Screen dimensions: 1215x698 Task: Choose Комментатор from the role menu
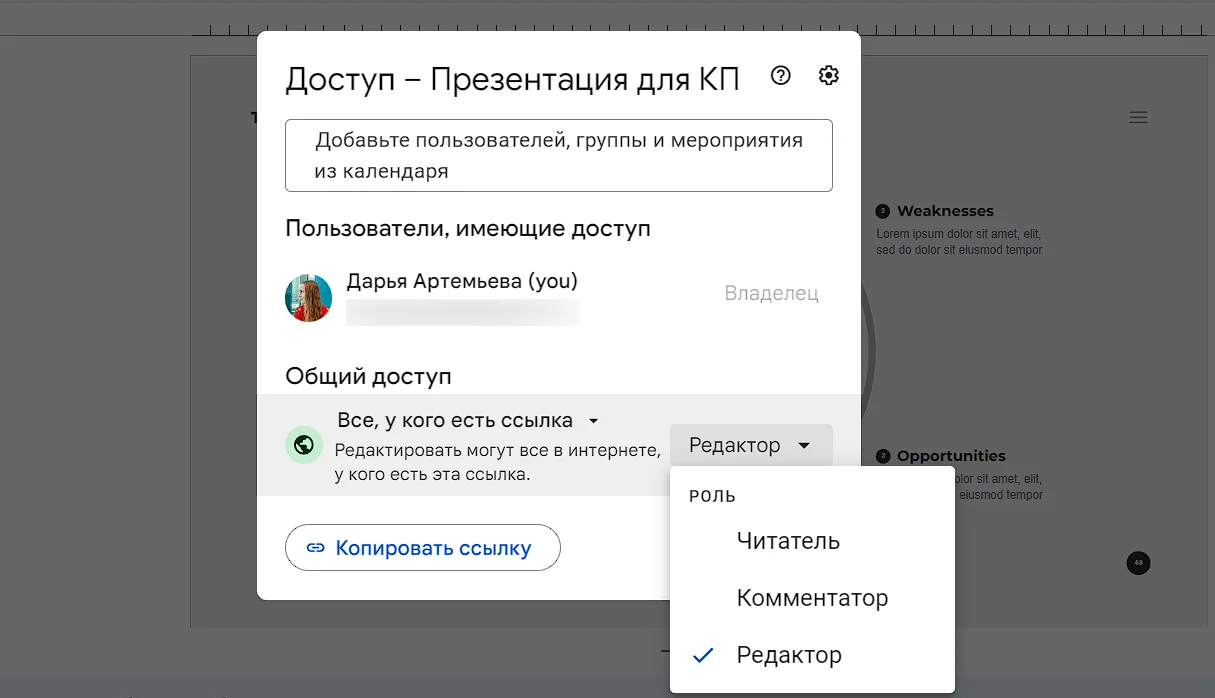[x=812, y=598]
